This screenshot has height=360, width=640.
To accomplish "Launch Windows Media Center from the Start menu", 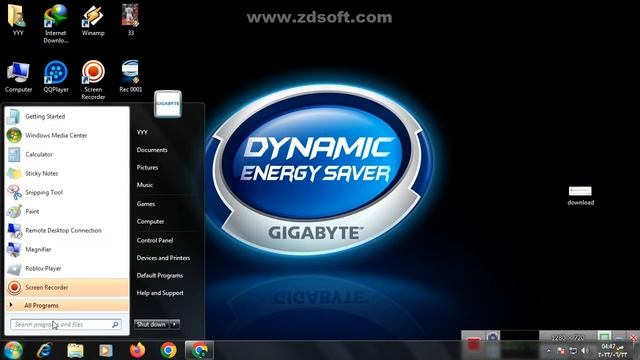I will pos(67,135).
